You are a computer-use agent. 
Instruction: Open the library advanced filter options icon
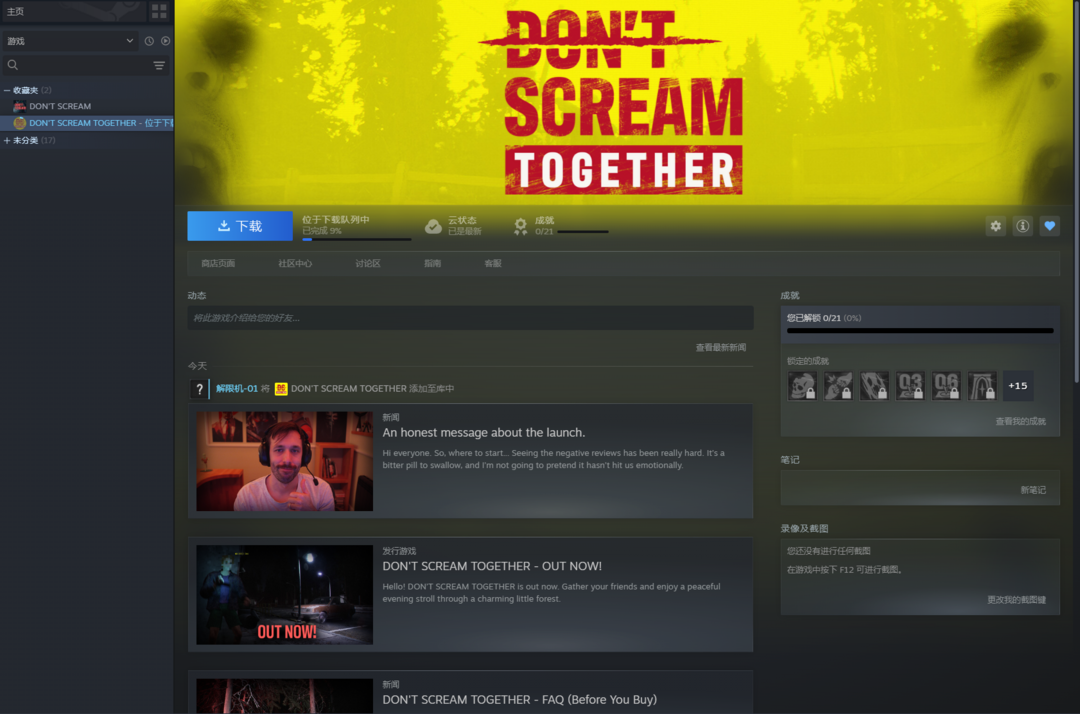pos(159,65)
